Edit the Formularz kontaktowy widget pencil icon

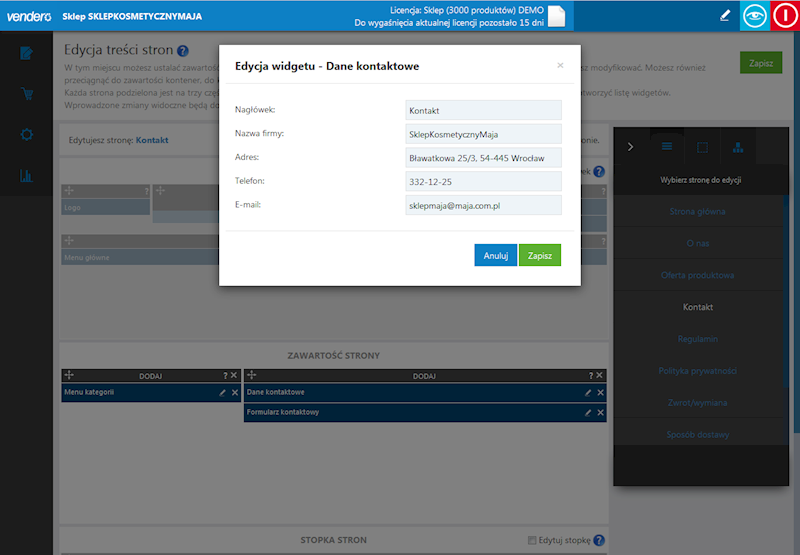(588, 412)
